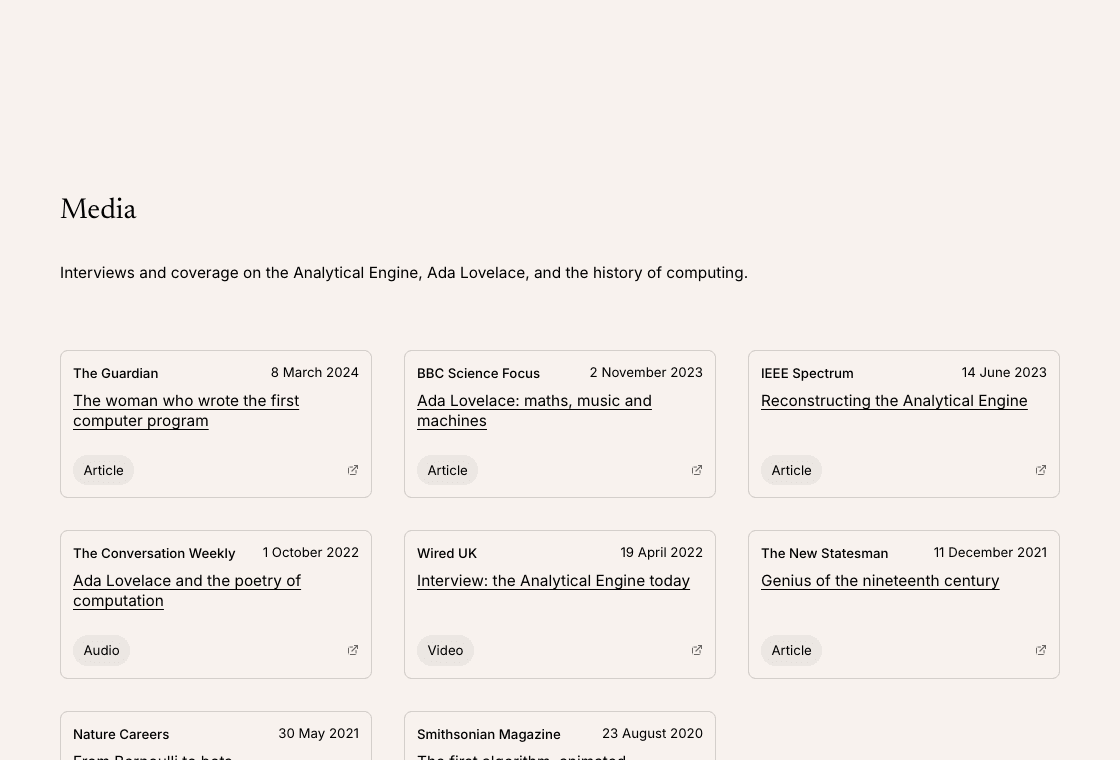Open external link icon on The Guardian card
The image size is (1120, 760).
(x=353, y=470)
